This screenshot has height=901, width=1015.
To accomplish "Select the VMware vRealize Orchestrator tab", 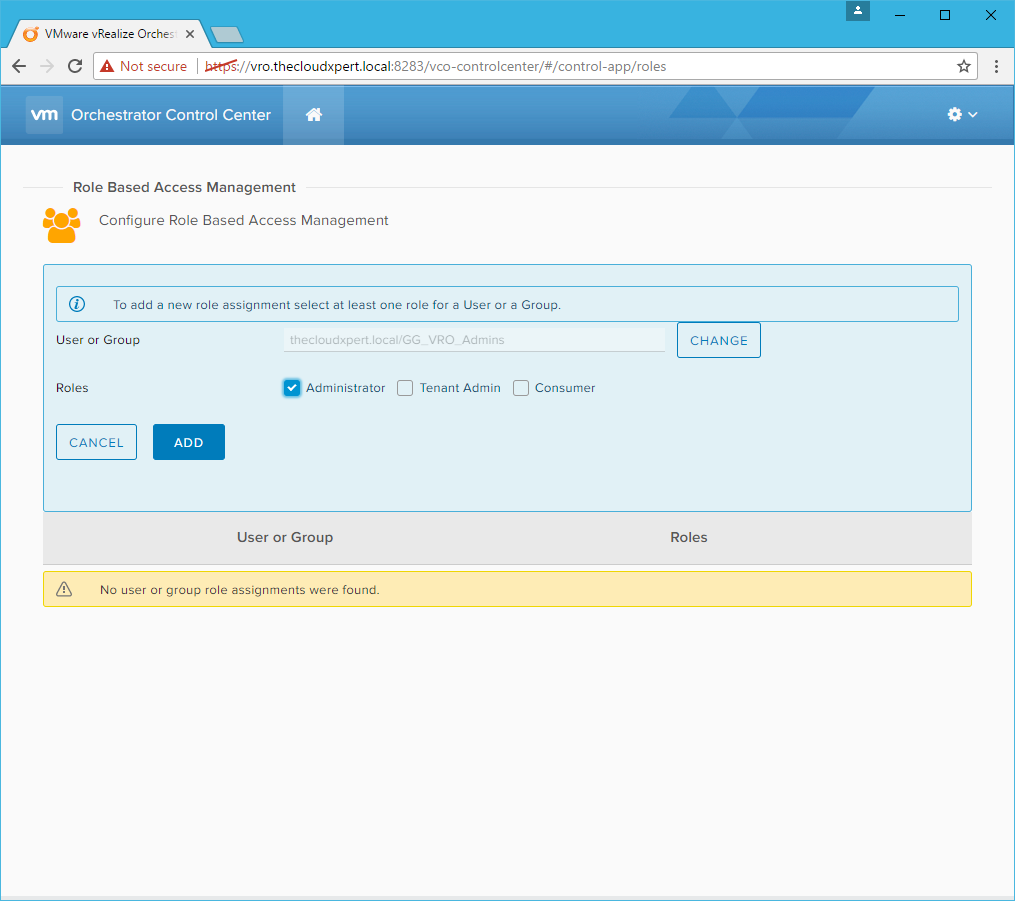I will click(105, 34).
